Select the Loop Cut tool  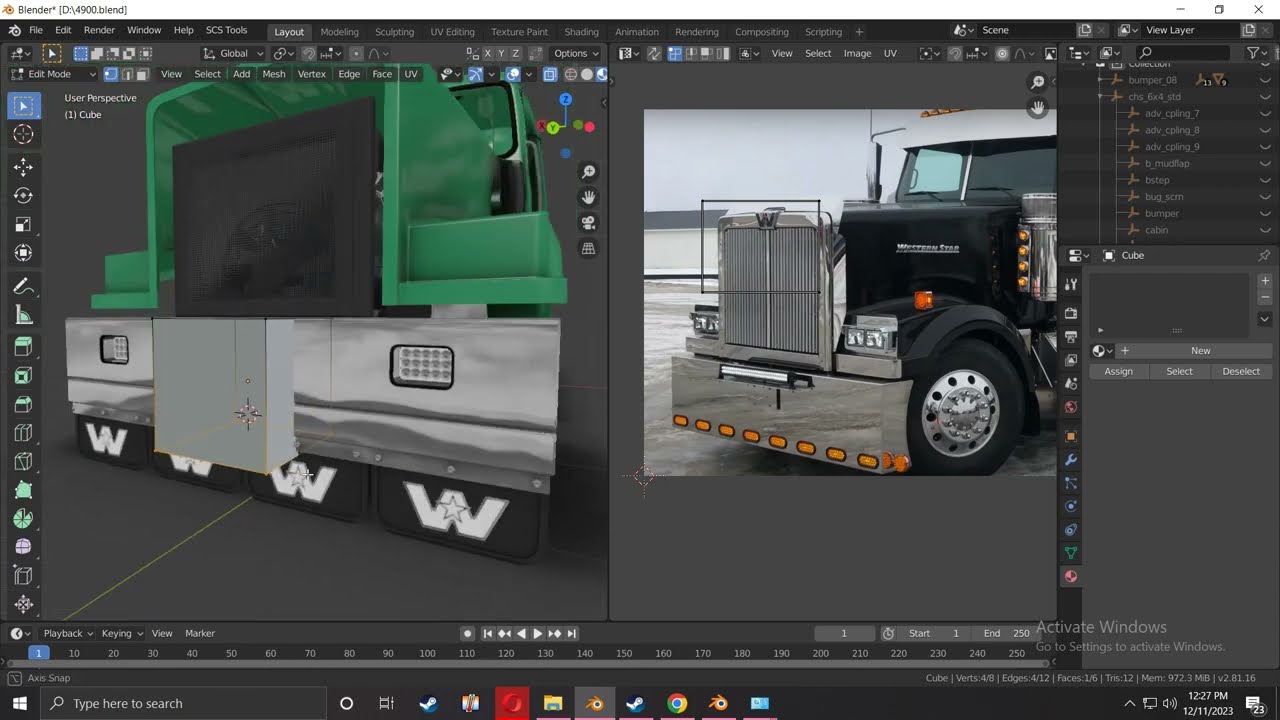pyautogui.click(x=24, y=434)
